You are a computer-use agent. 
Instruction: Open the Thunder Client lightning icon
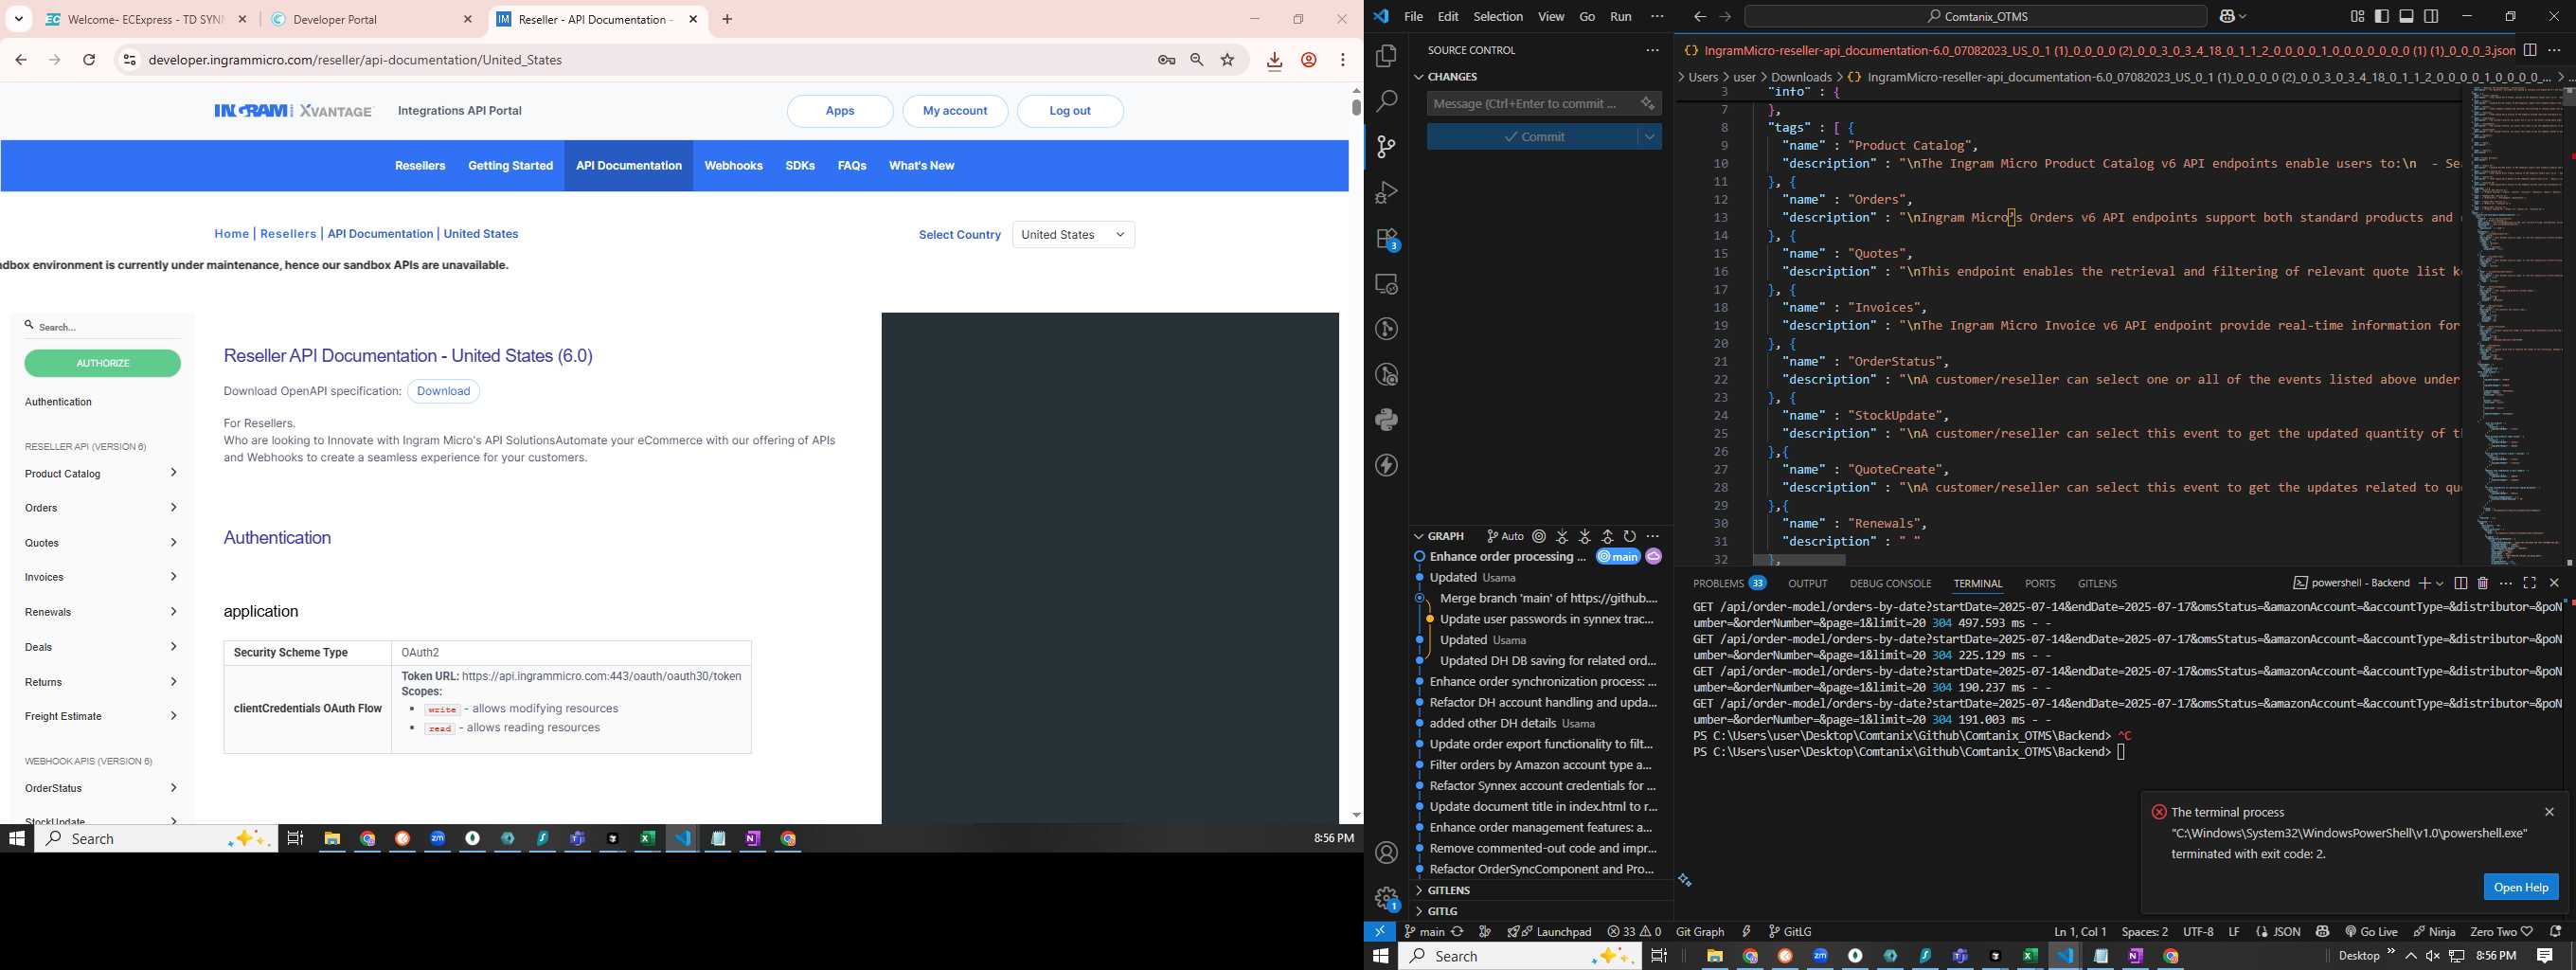click(x=1386, y=465)
